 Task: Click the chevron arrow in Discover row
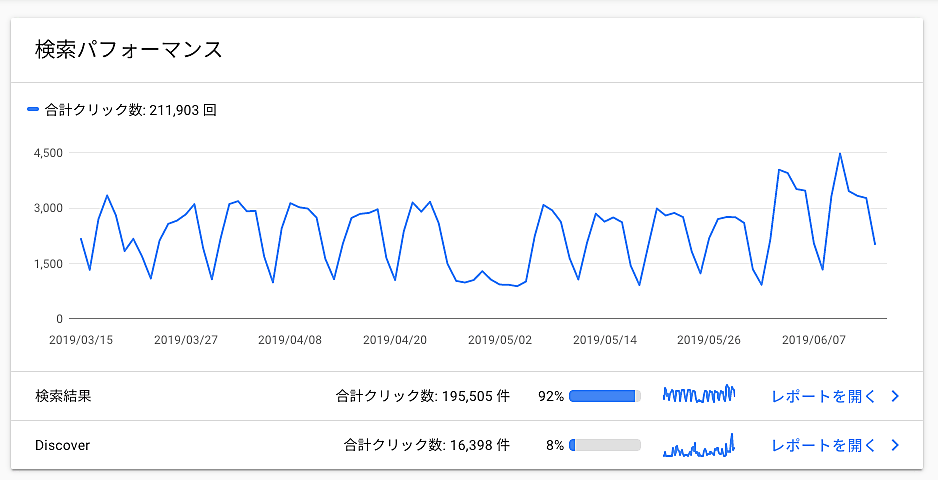coord(895,445)
